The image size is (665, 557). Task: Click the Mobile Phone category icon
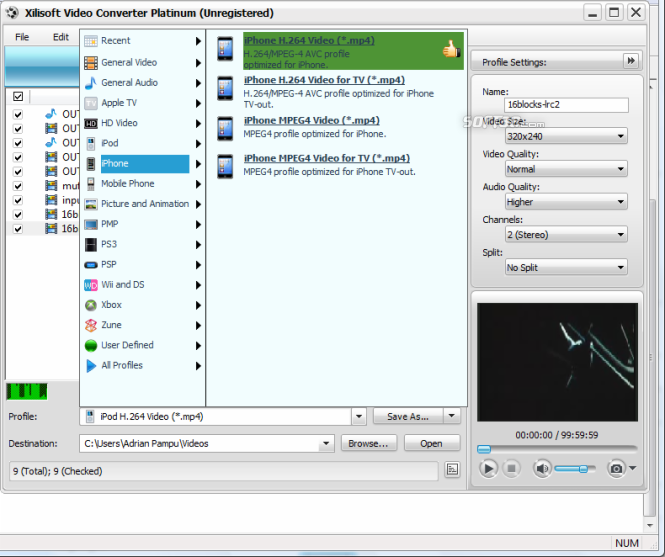(91, 184)
